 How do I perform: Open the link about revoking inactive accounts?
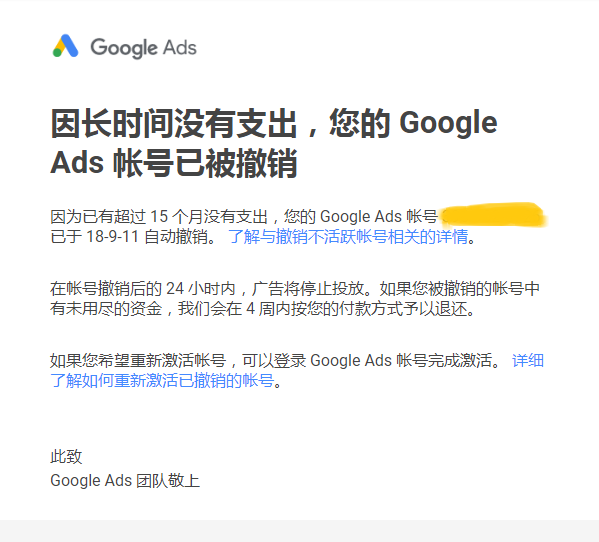(x=348, y=236)
